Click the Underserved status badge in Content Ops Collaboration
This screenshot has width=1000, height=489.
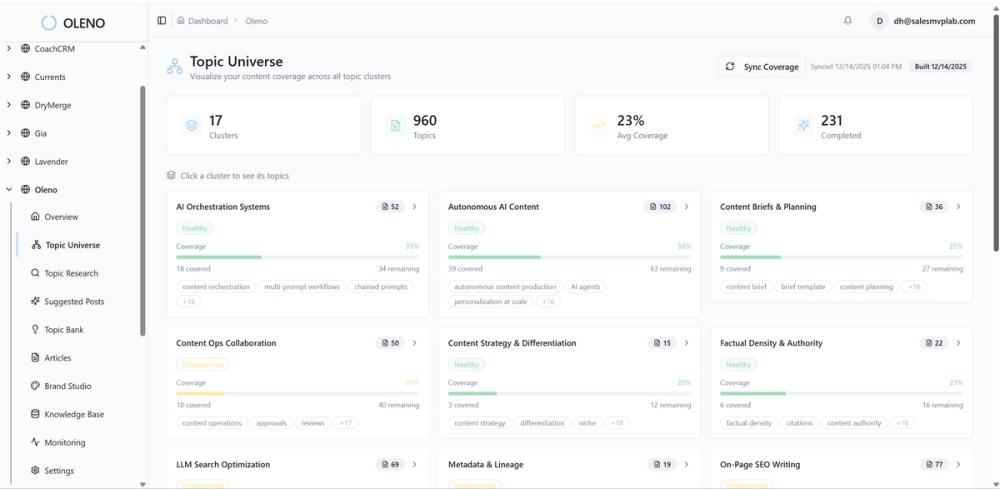coord(203,365)
